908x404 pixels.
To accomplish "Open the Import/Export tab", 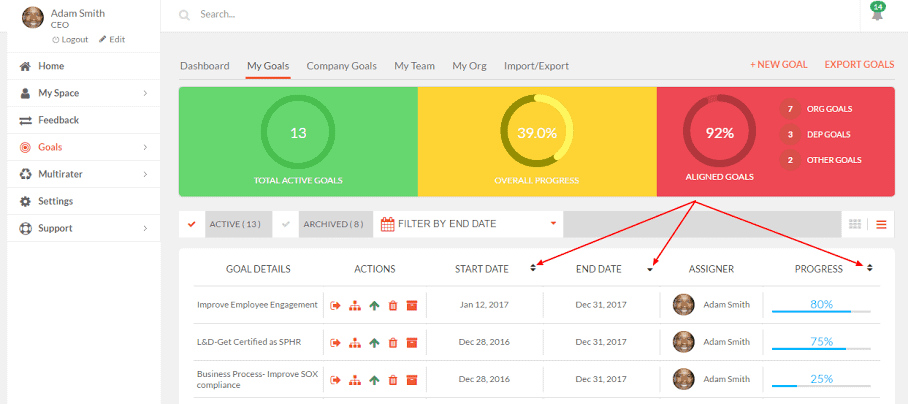I will 536,66.
